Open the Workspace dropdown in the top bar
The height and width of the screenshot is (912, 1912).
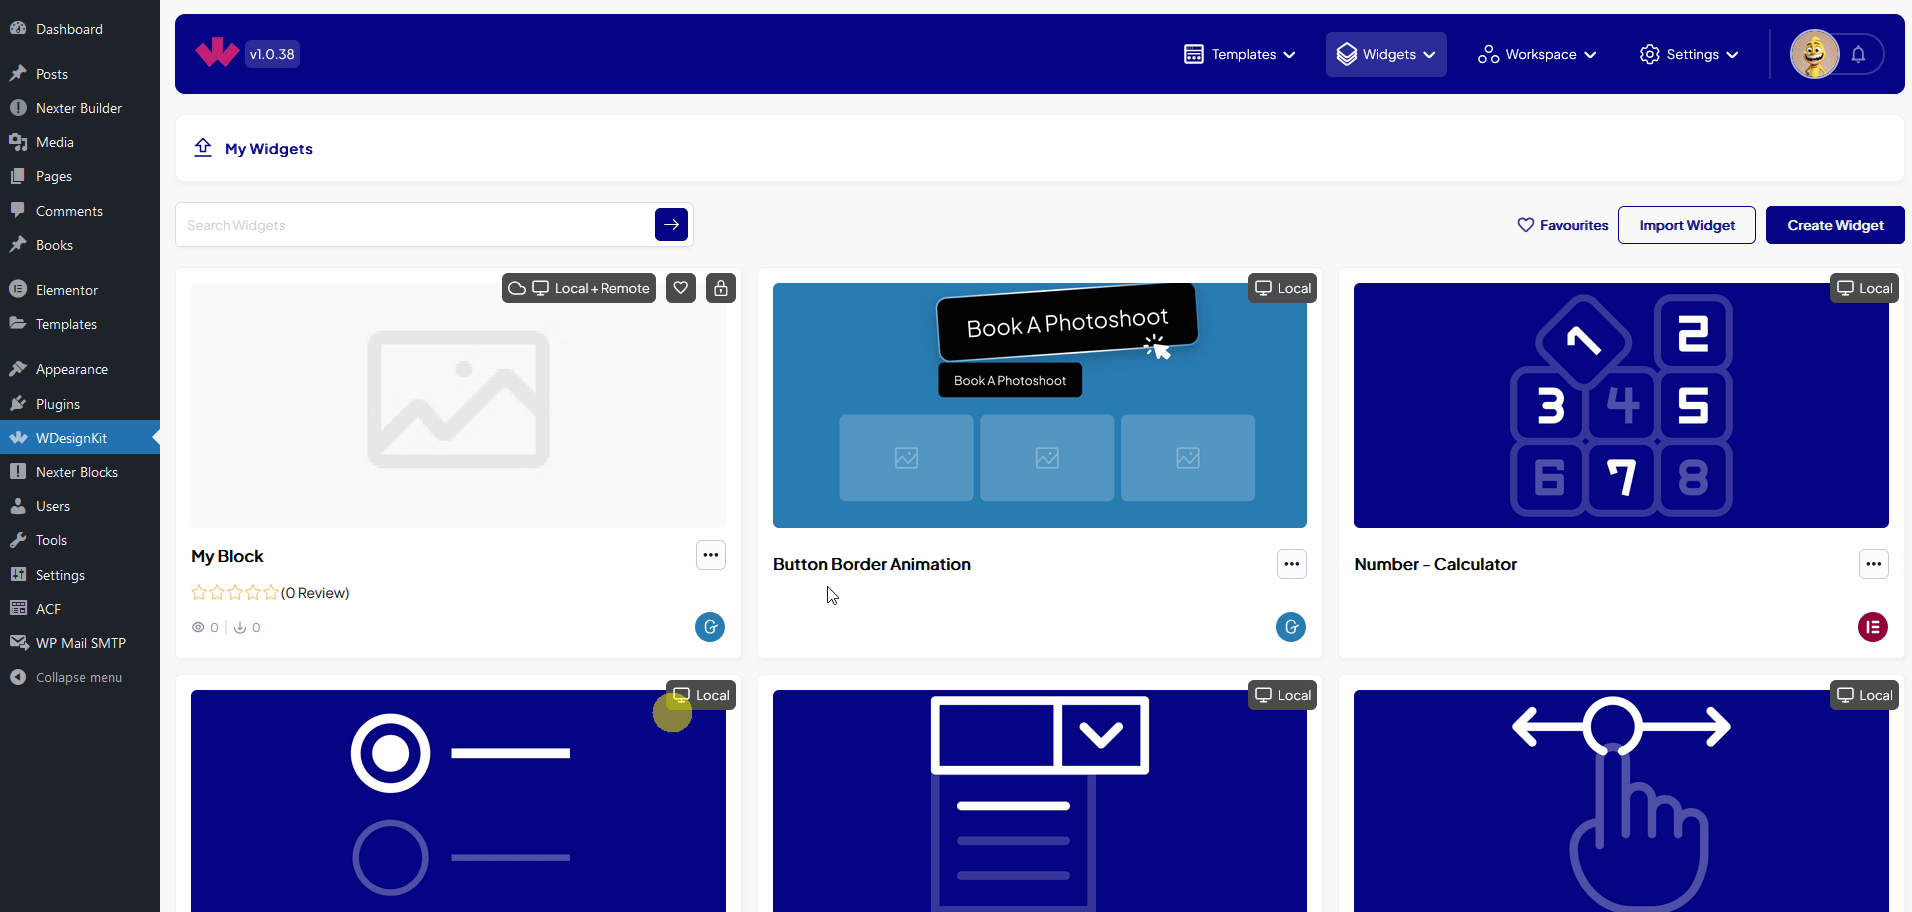click(1536, 54)
